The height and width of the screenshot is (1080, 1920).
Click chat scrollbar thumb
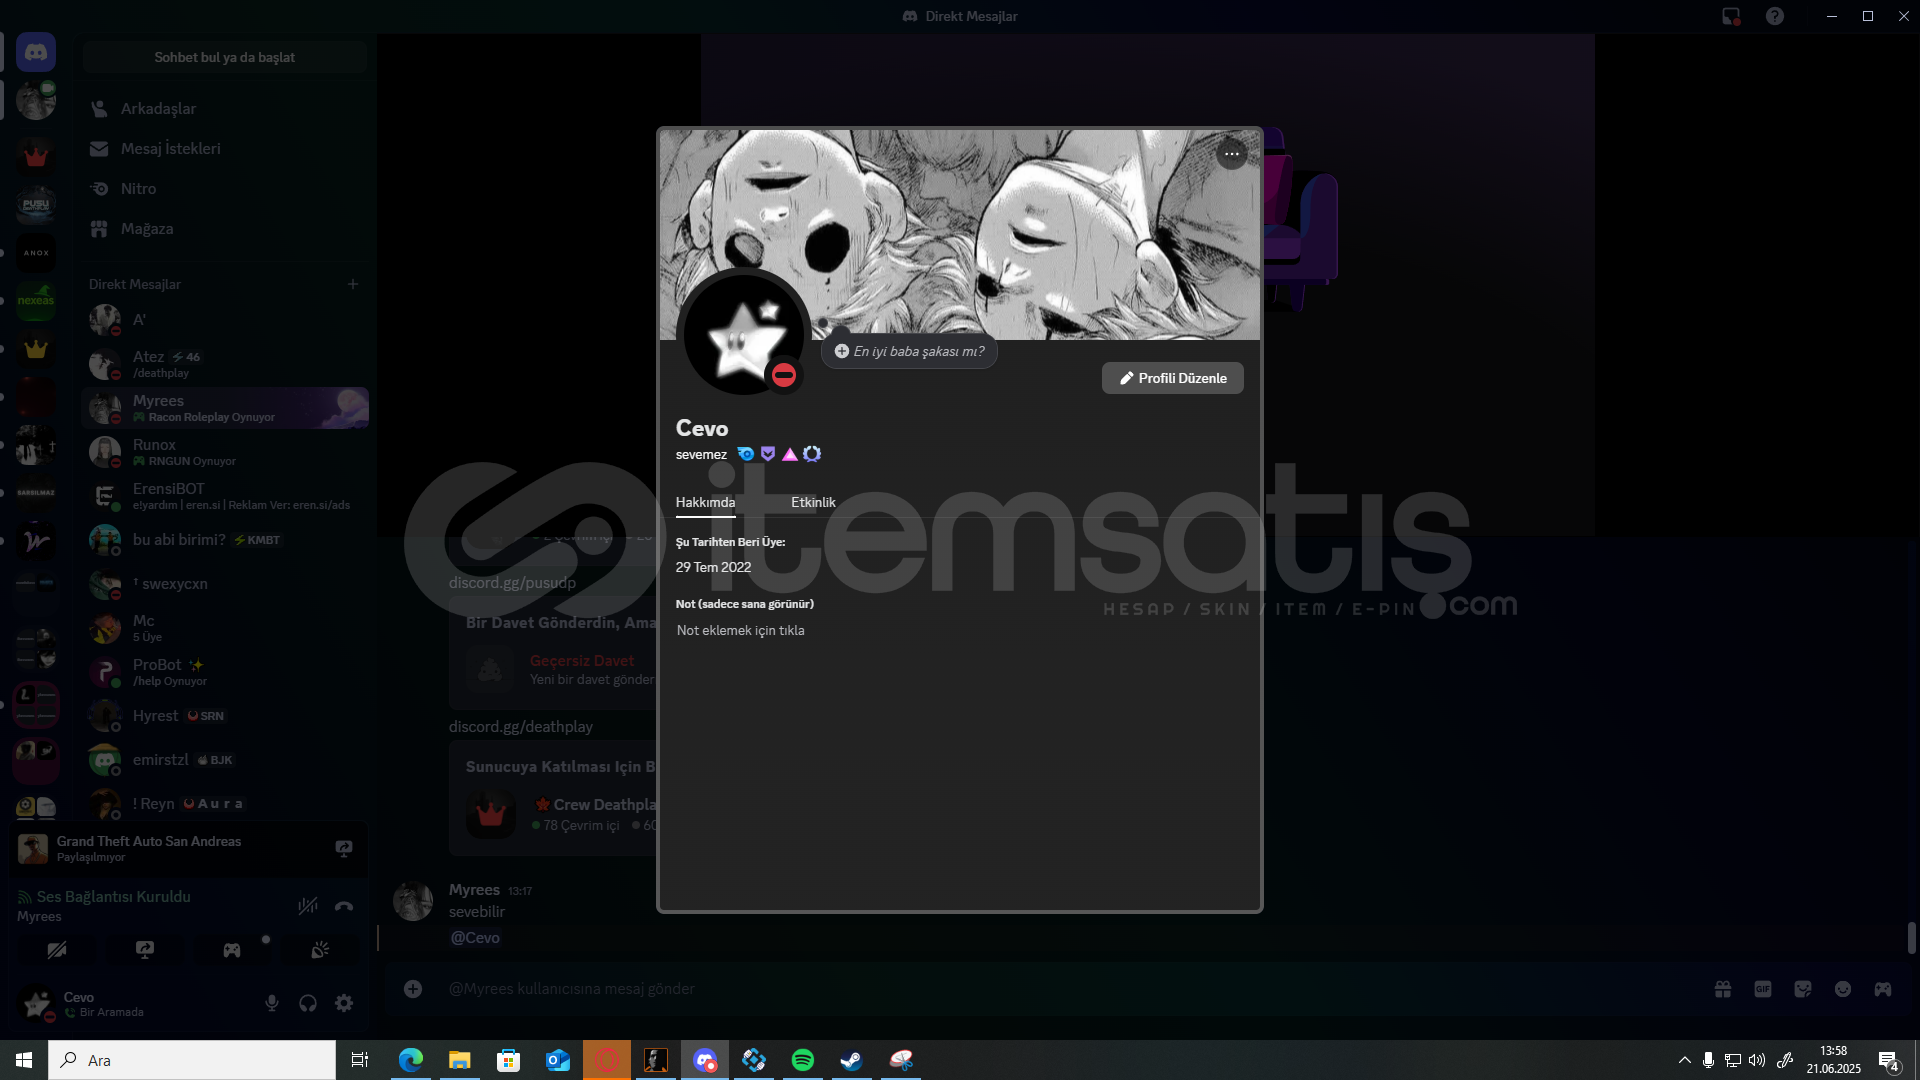[1911, 938]
